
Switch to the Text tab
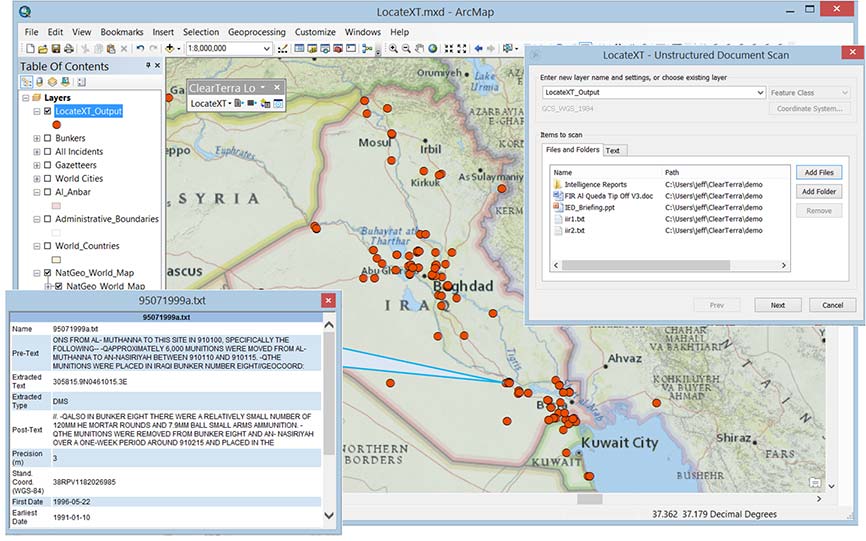point(613,151)
